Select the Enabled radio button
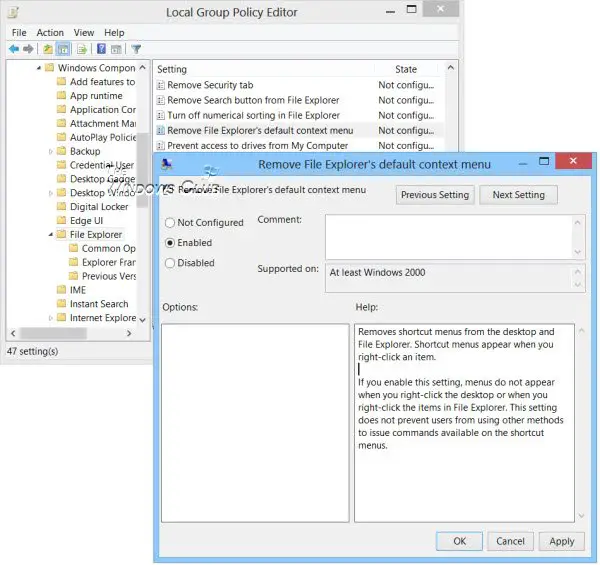This screenshot has height=565, width=600. pos(170,243)
